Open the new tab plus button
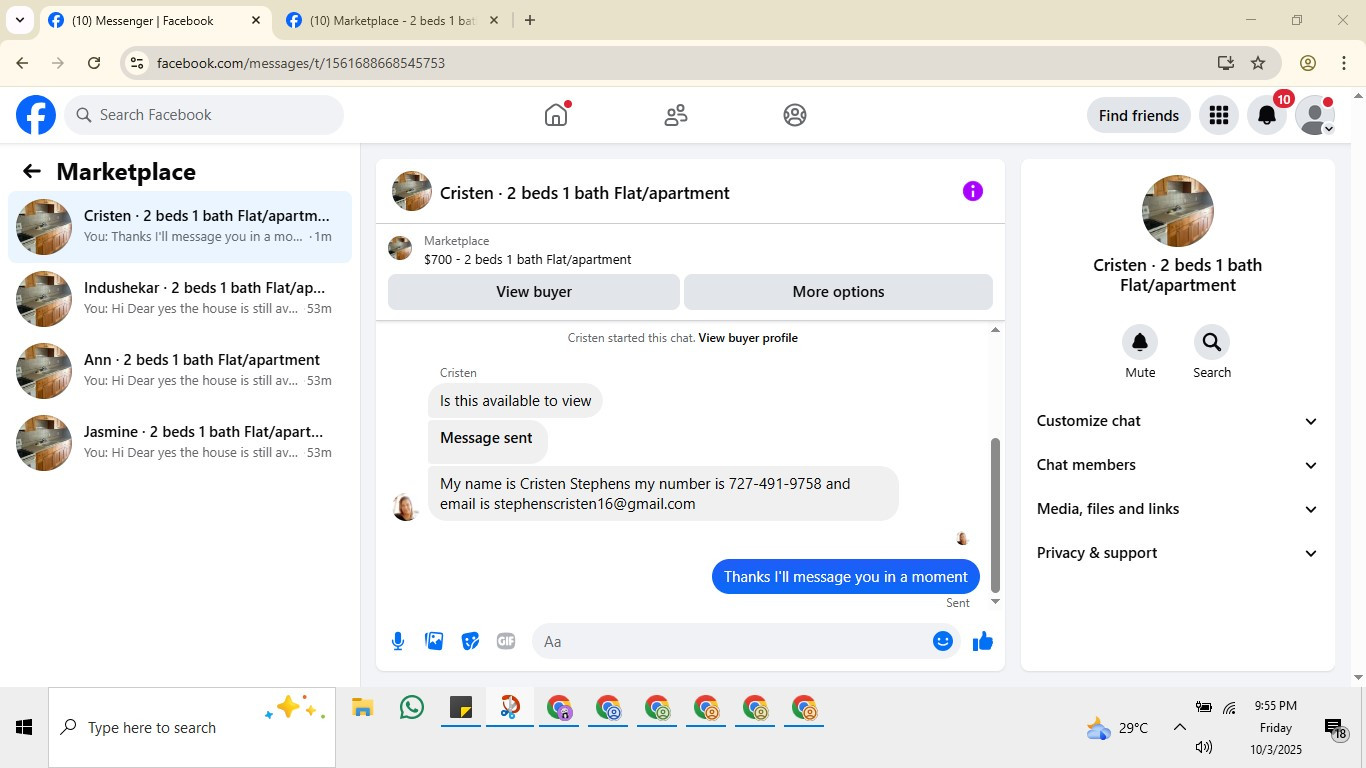The height and width of the screenshot is (768, 1366). coord(530,20)
